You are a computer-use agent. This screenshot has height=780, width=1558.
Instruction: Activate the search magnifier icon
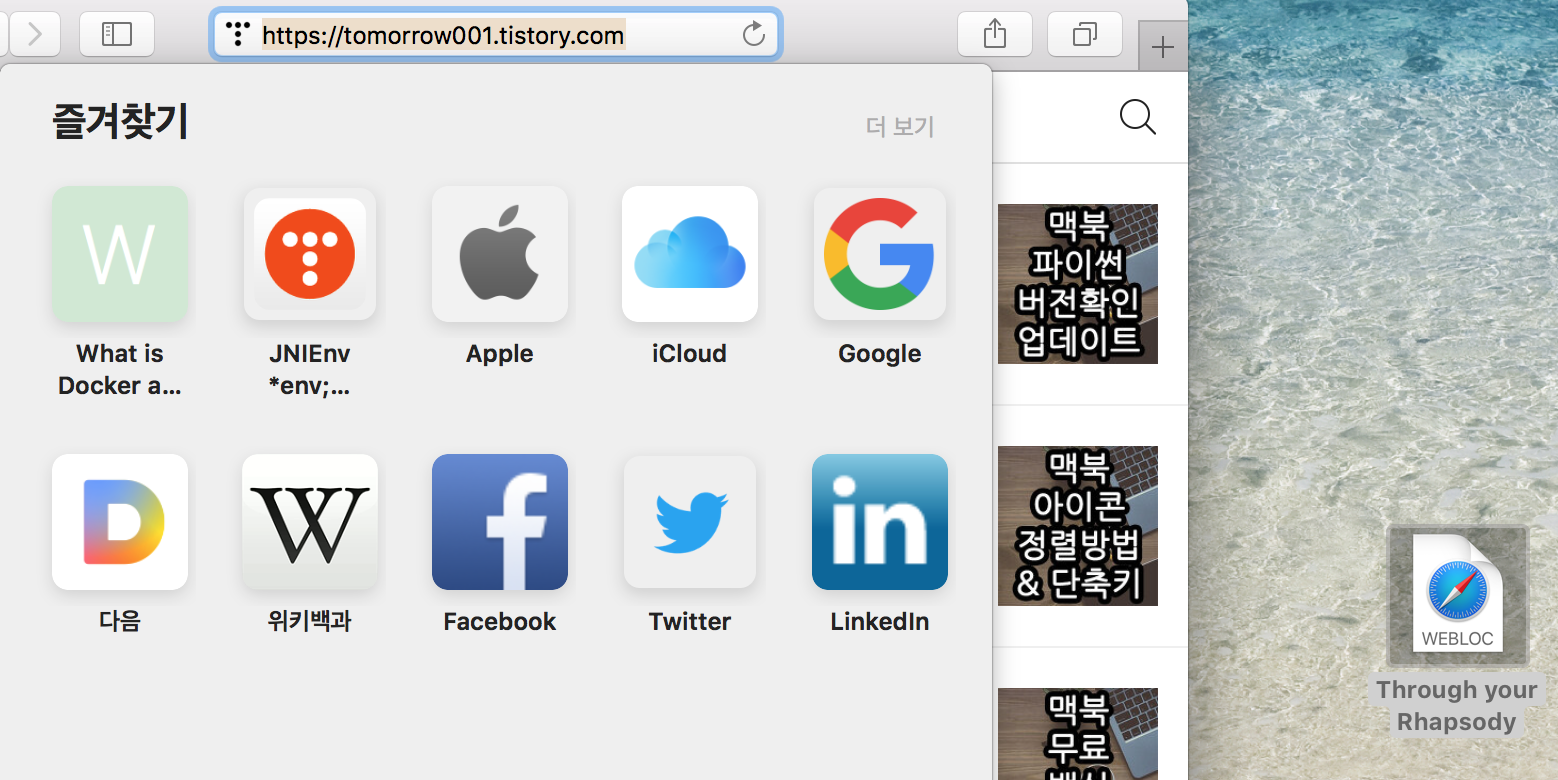[1137, 117]
